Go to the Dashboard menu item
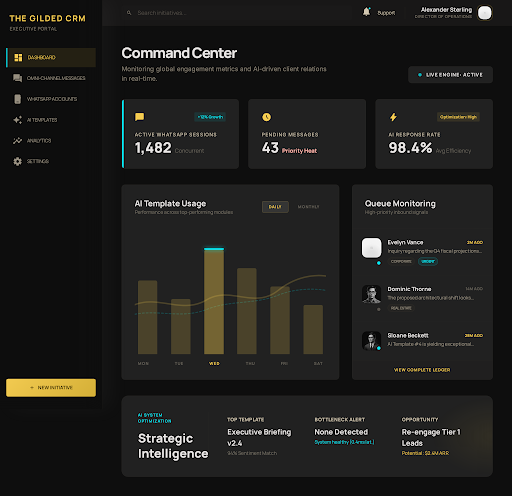 coord(51,58)
